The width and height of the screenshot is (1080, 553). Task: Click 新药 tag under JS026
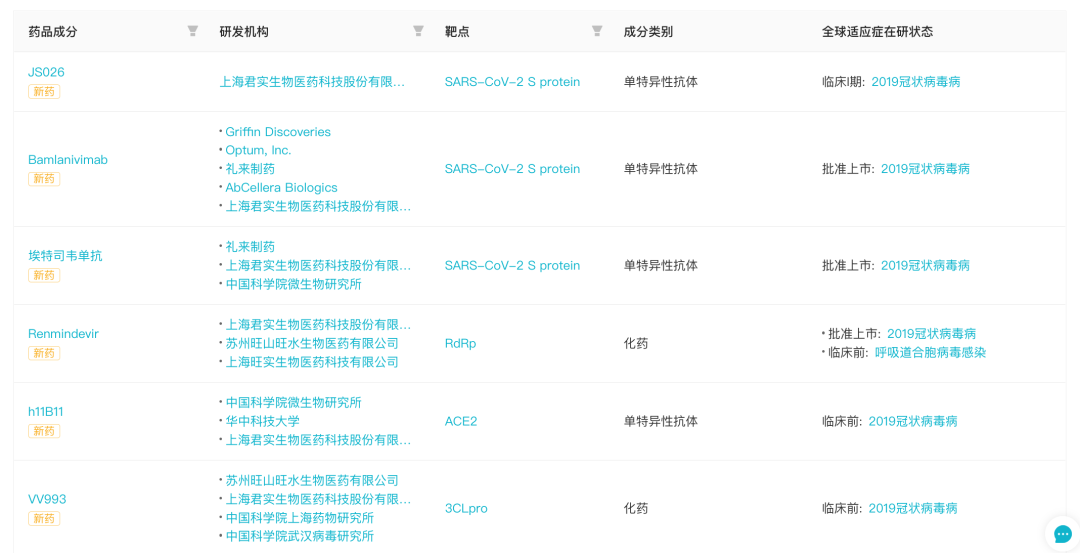click(x=44, y=91)
